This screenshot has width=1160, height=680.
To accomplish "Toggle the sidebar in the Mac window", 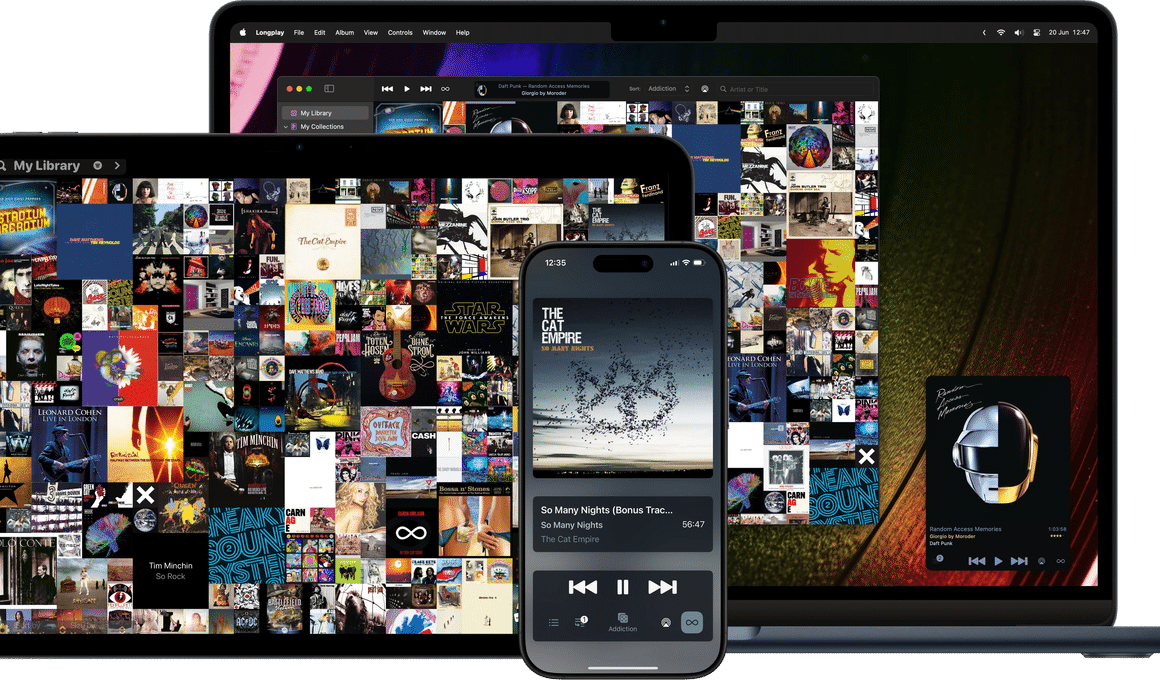I will click(x=329, y=89).
